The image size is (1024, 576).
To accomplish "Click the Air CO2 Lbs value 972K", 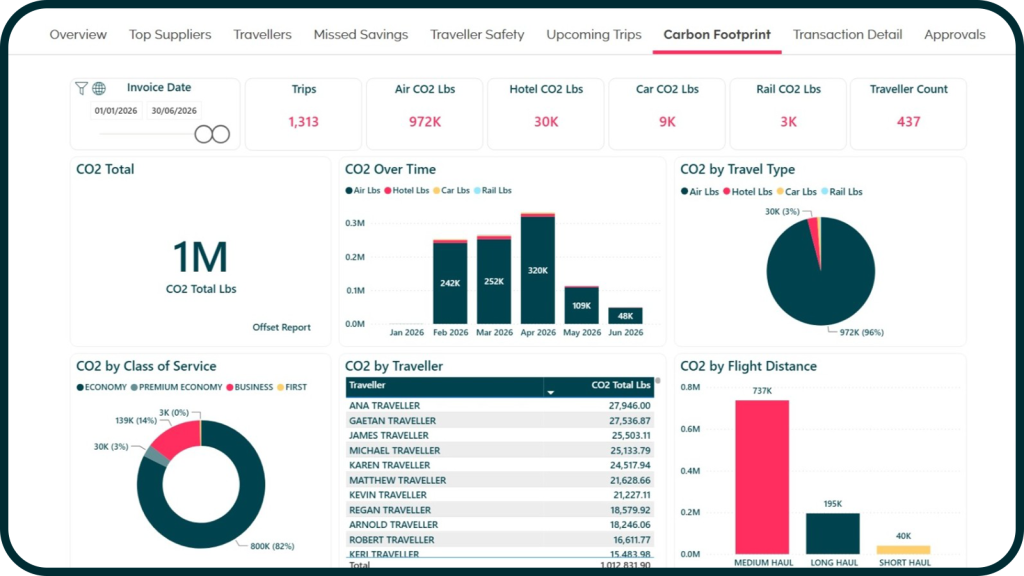I will tap(424, 121).
